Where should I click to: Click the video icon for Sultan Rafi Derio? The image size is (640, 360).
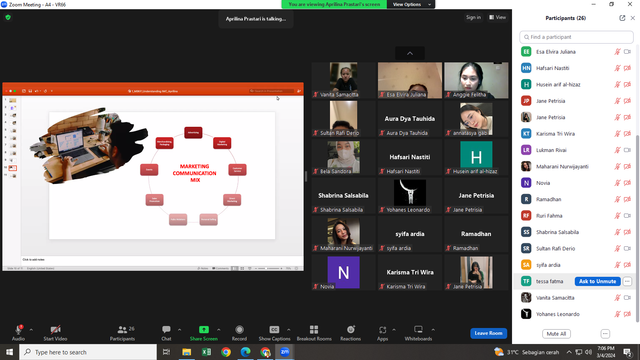tap(627, 248)
